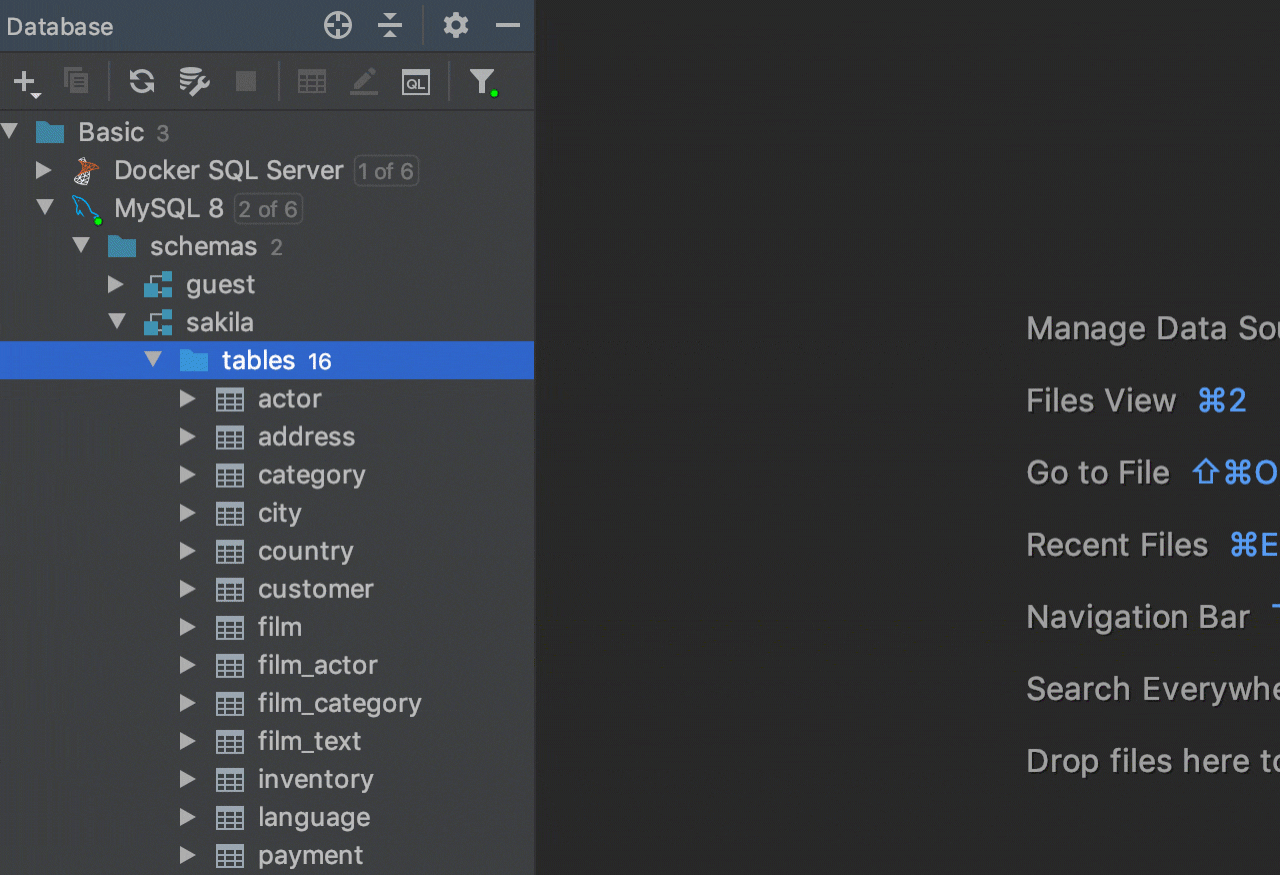Open Database panel gear settings
This screenshot has width=1280, height=875.
point(456,26)
